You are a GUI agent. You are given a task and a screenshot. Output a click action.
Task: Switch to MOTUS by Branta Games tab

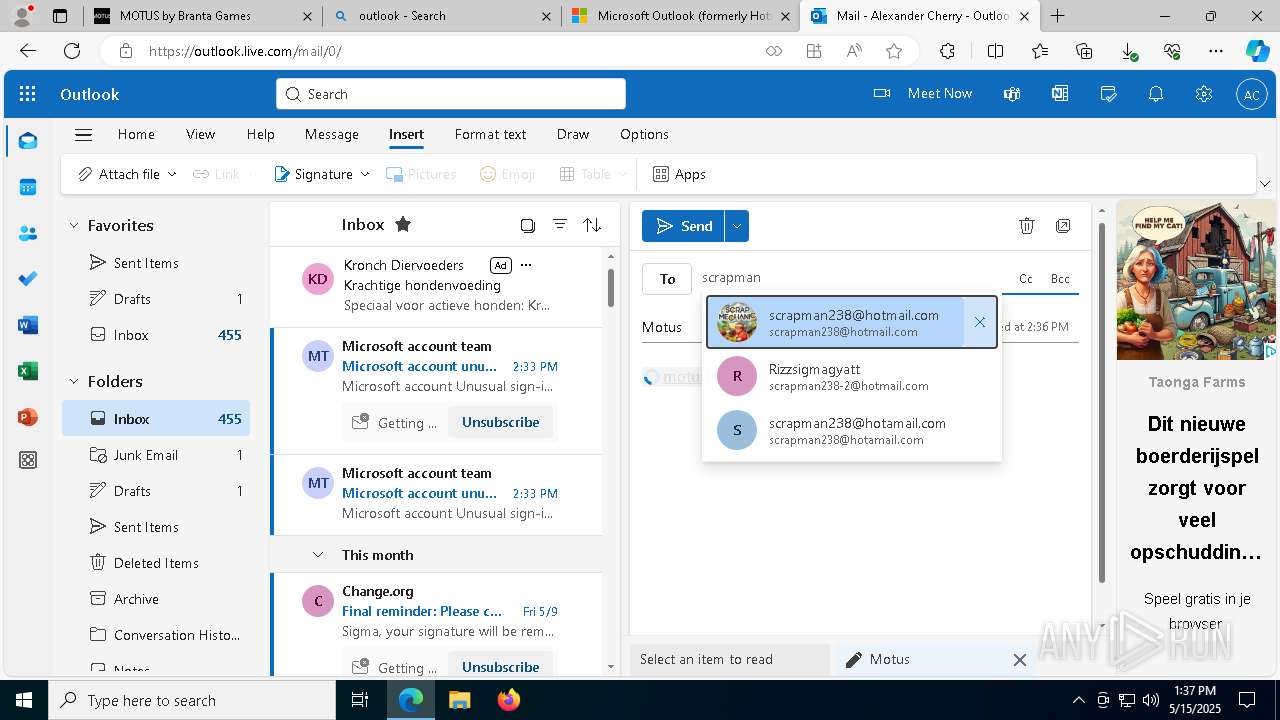pyautogui.click(x=202, y=16)
